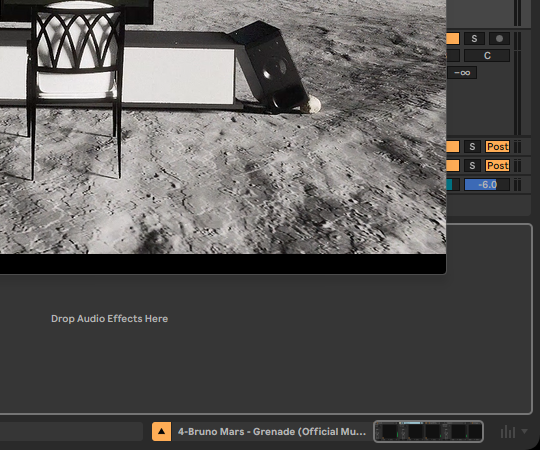The height and width of the screenshot is (450, 540).
Task: Adjust the -6.0 preview volume slider
Action: coord(487,185)
